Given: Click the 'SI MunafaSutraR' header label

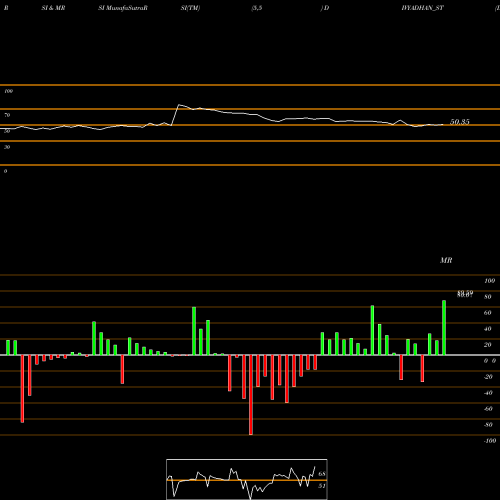Looking at the screenshot, I should point(123,8).
